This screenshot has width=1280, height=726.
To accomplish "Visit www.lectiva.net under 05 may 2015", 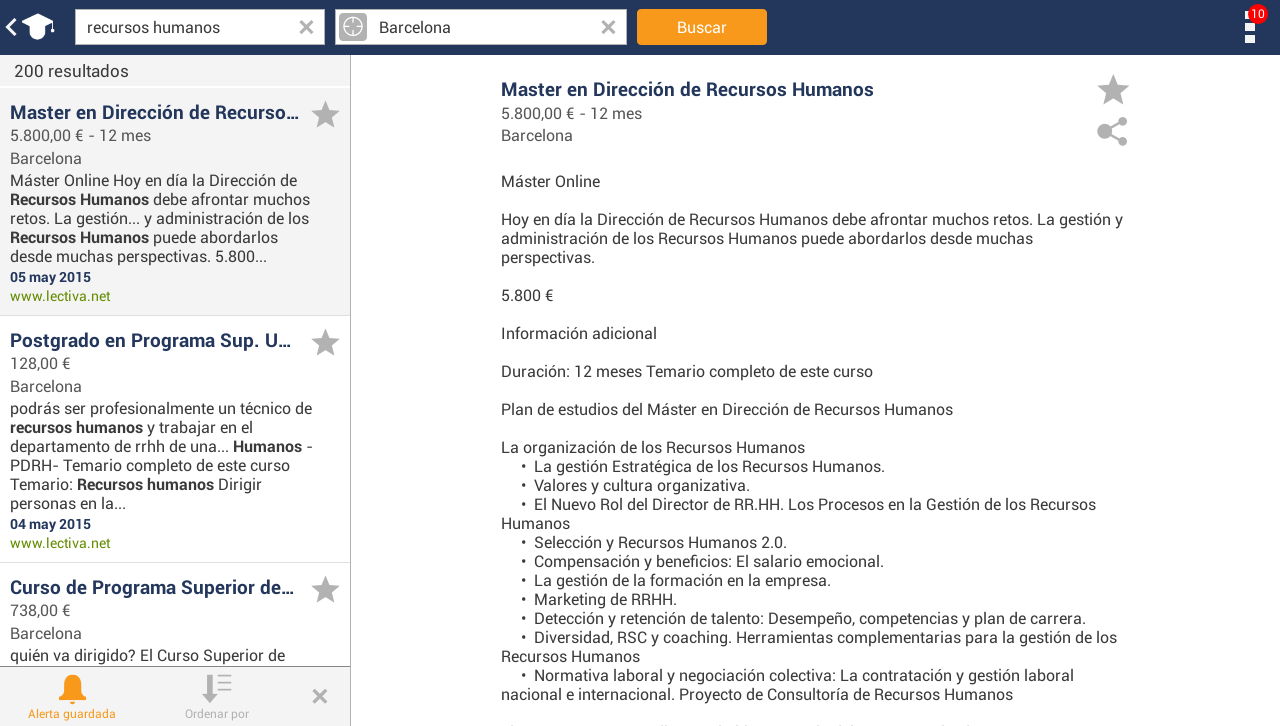I will [x=60, y=296].
